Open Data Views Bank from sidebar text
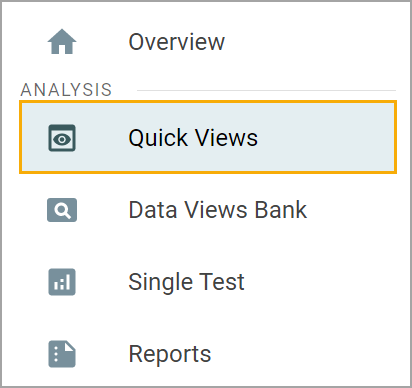 pyautogui.click(x=218, y=210)
